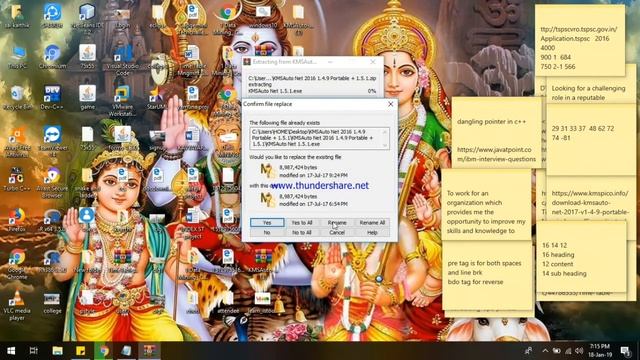Open the college desktop icon
Viewport: 640px width, 360px height.
(52, 303)
